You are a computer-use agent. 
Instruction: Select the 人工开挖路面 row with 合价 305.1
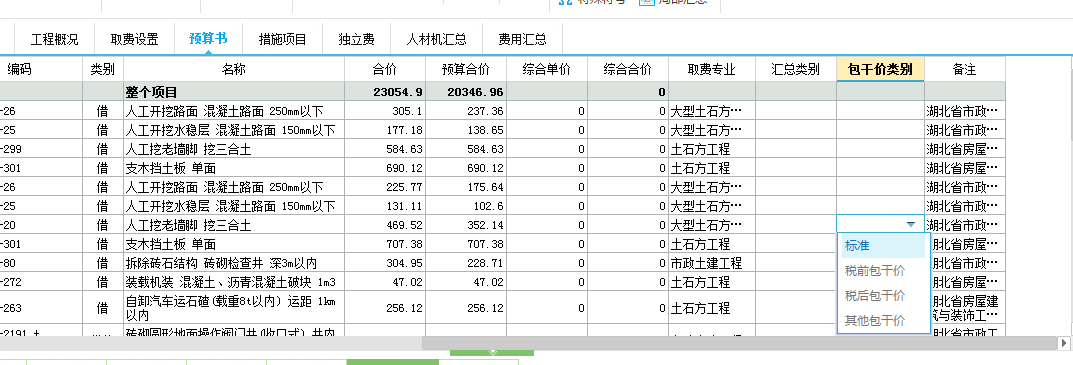click(x=234, y=111)
